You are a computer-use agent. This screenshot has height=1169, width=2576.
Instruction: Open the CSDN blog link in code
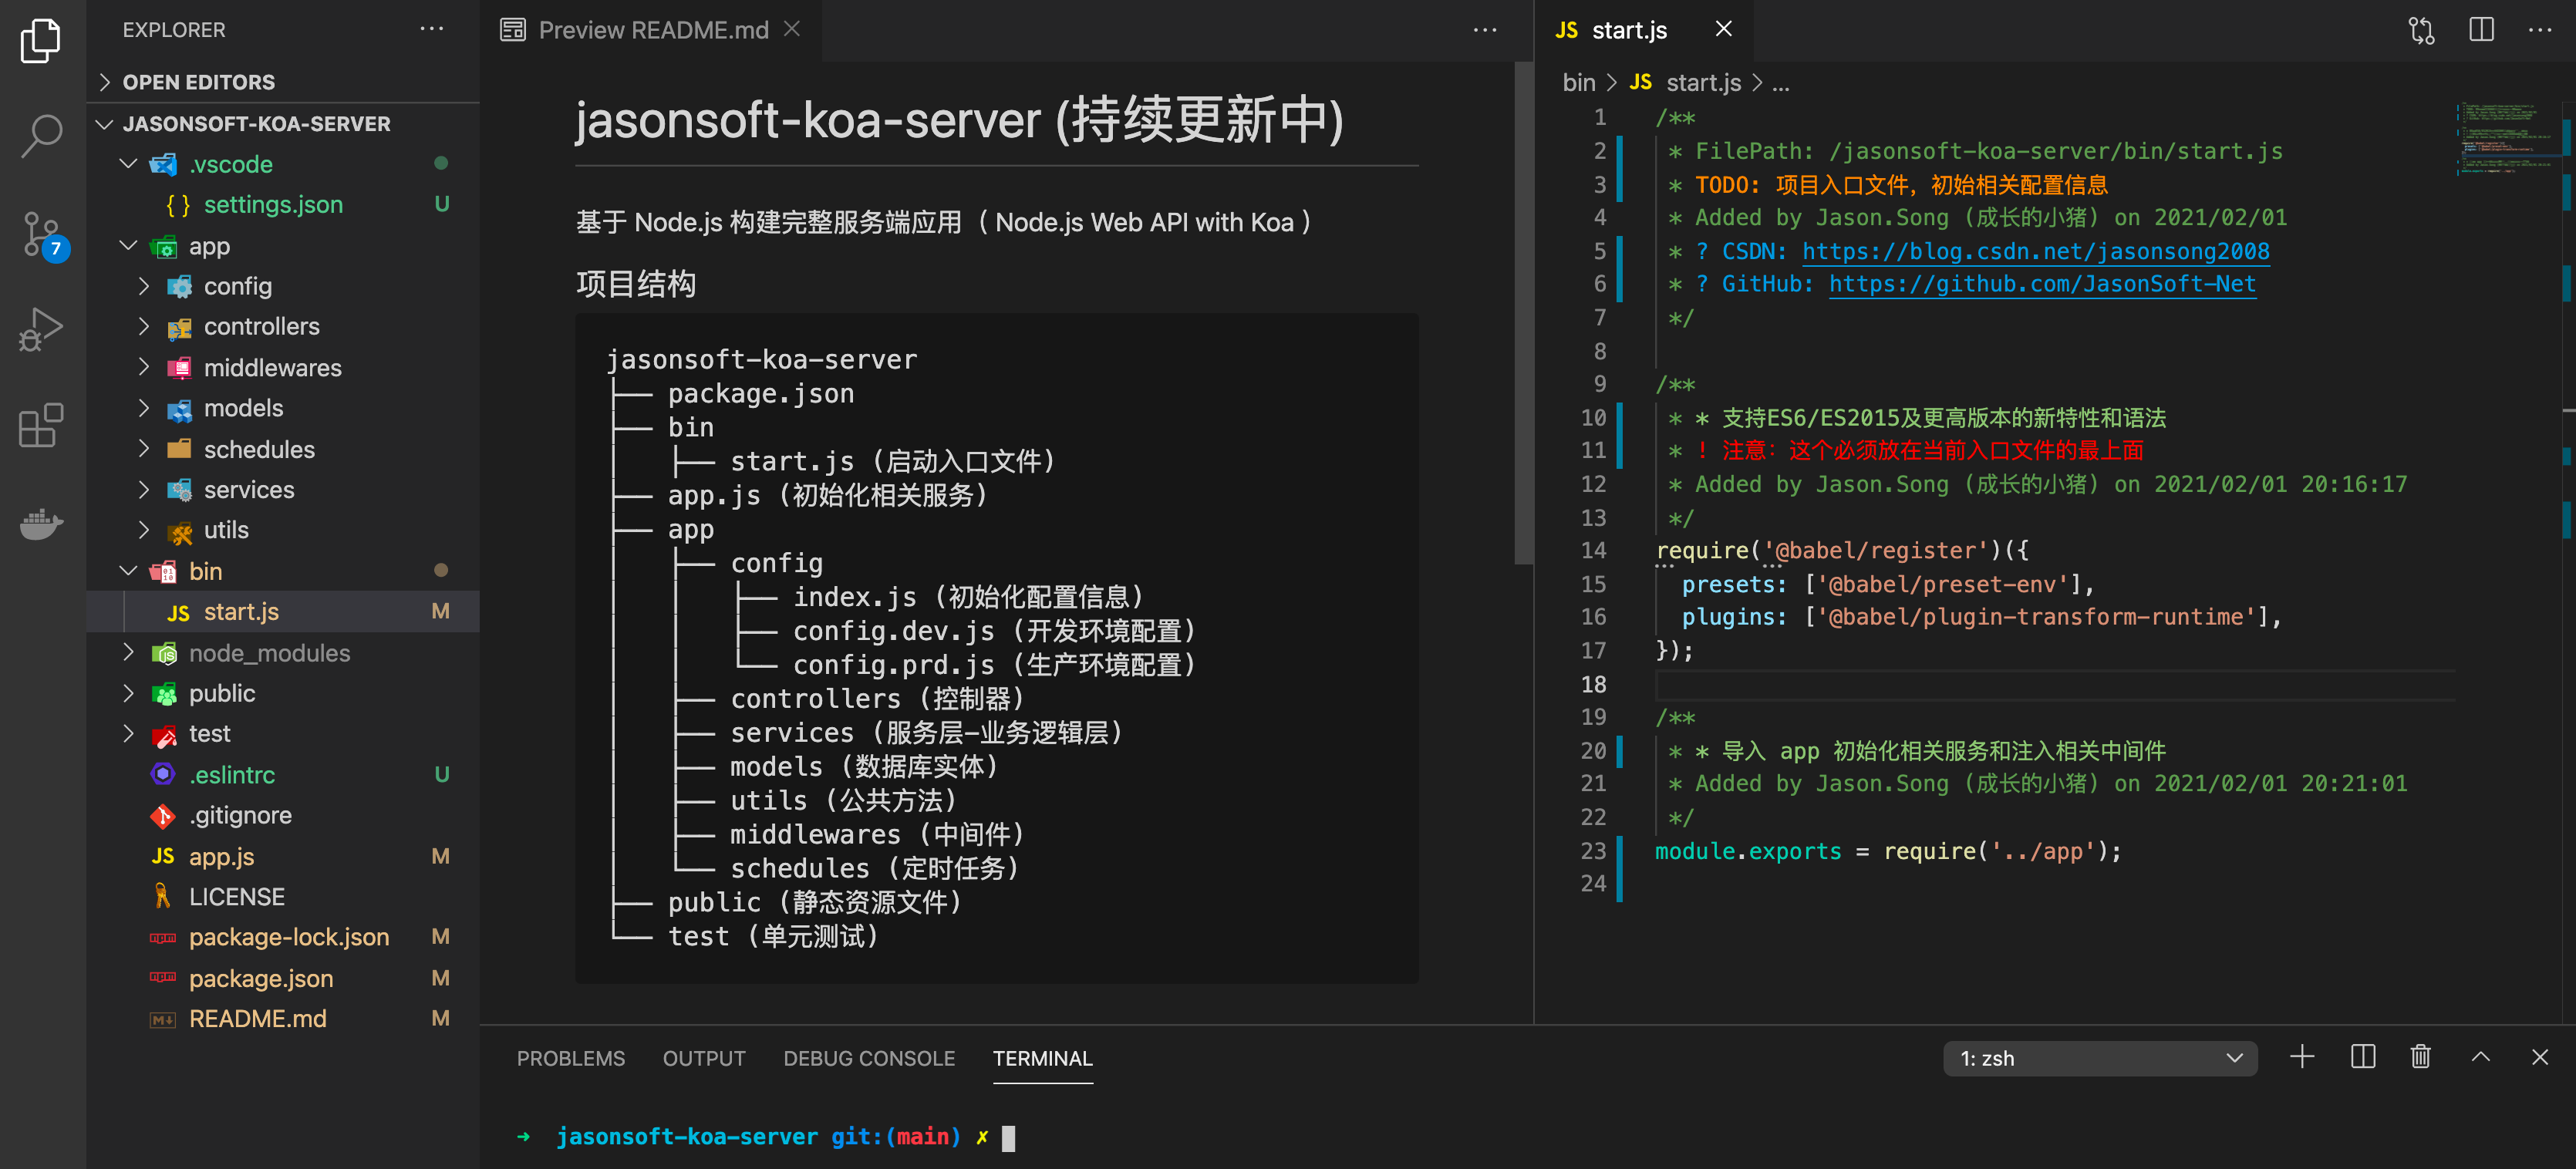(x=2035, y=251)
